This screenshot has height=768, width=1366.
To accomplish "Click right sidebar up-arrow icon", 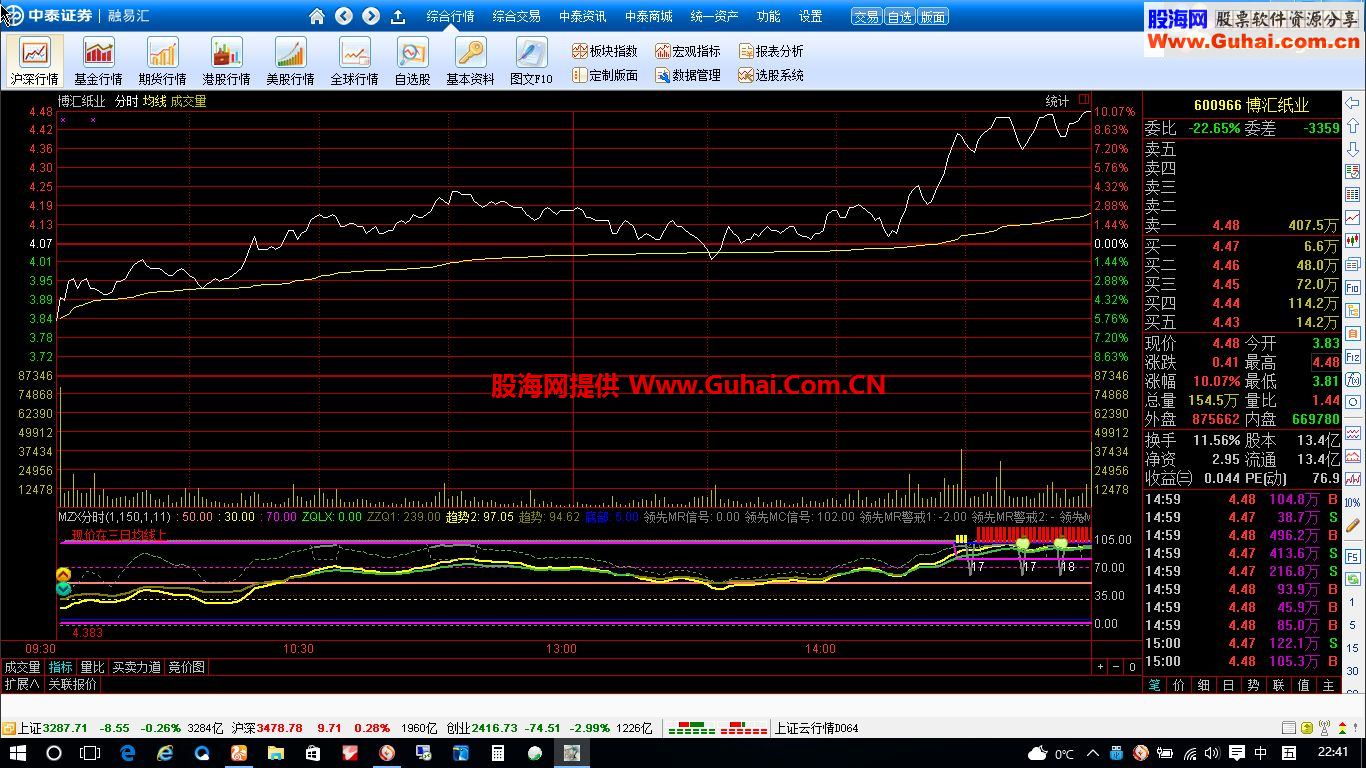I will pos(1353,125).
